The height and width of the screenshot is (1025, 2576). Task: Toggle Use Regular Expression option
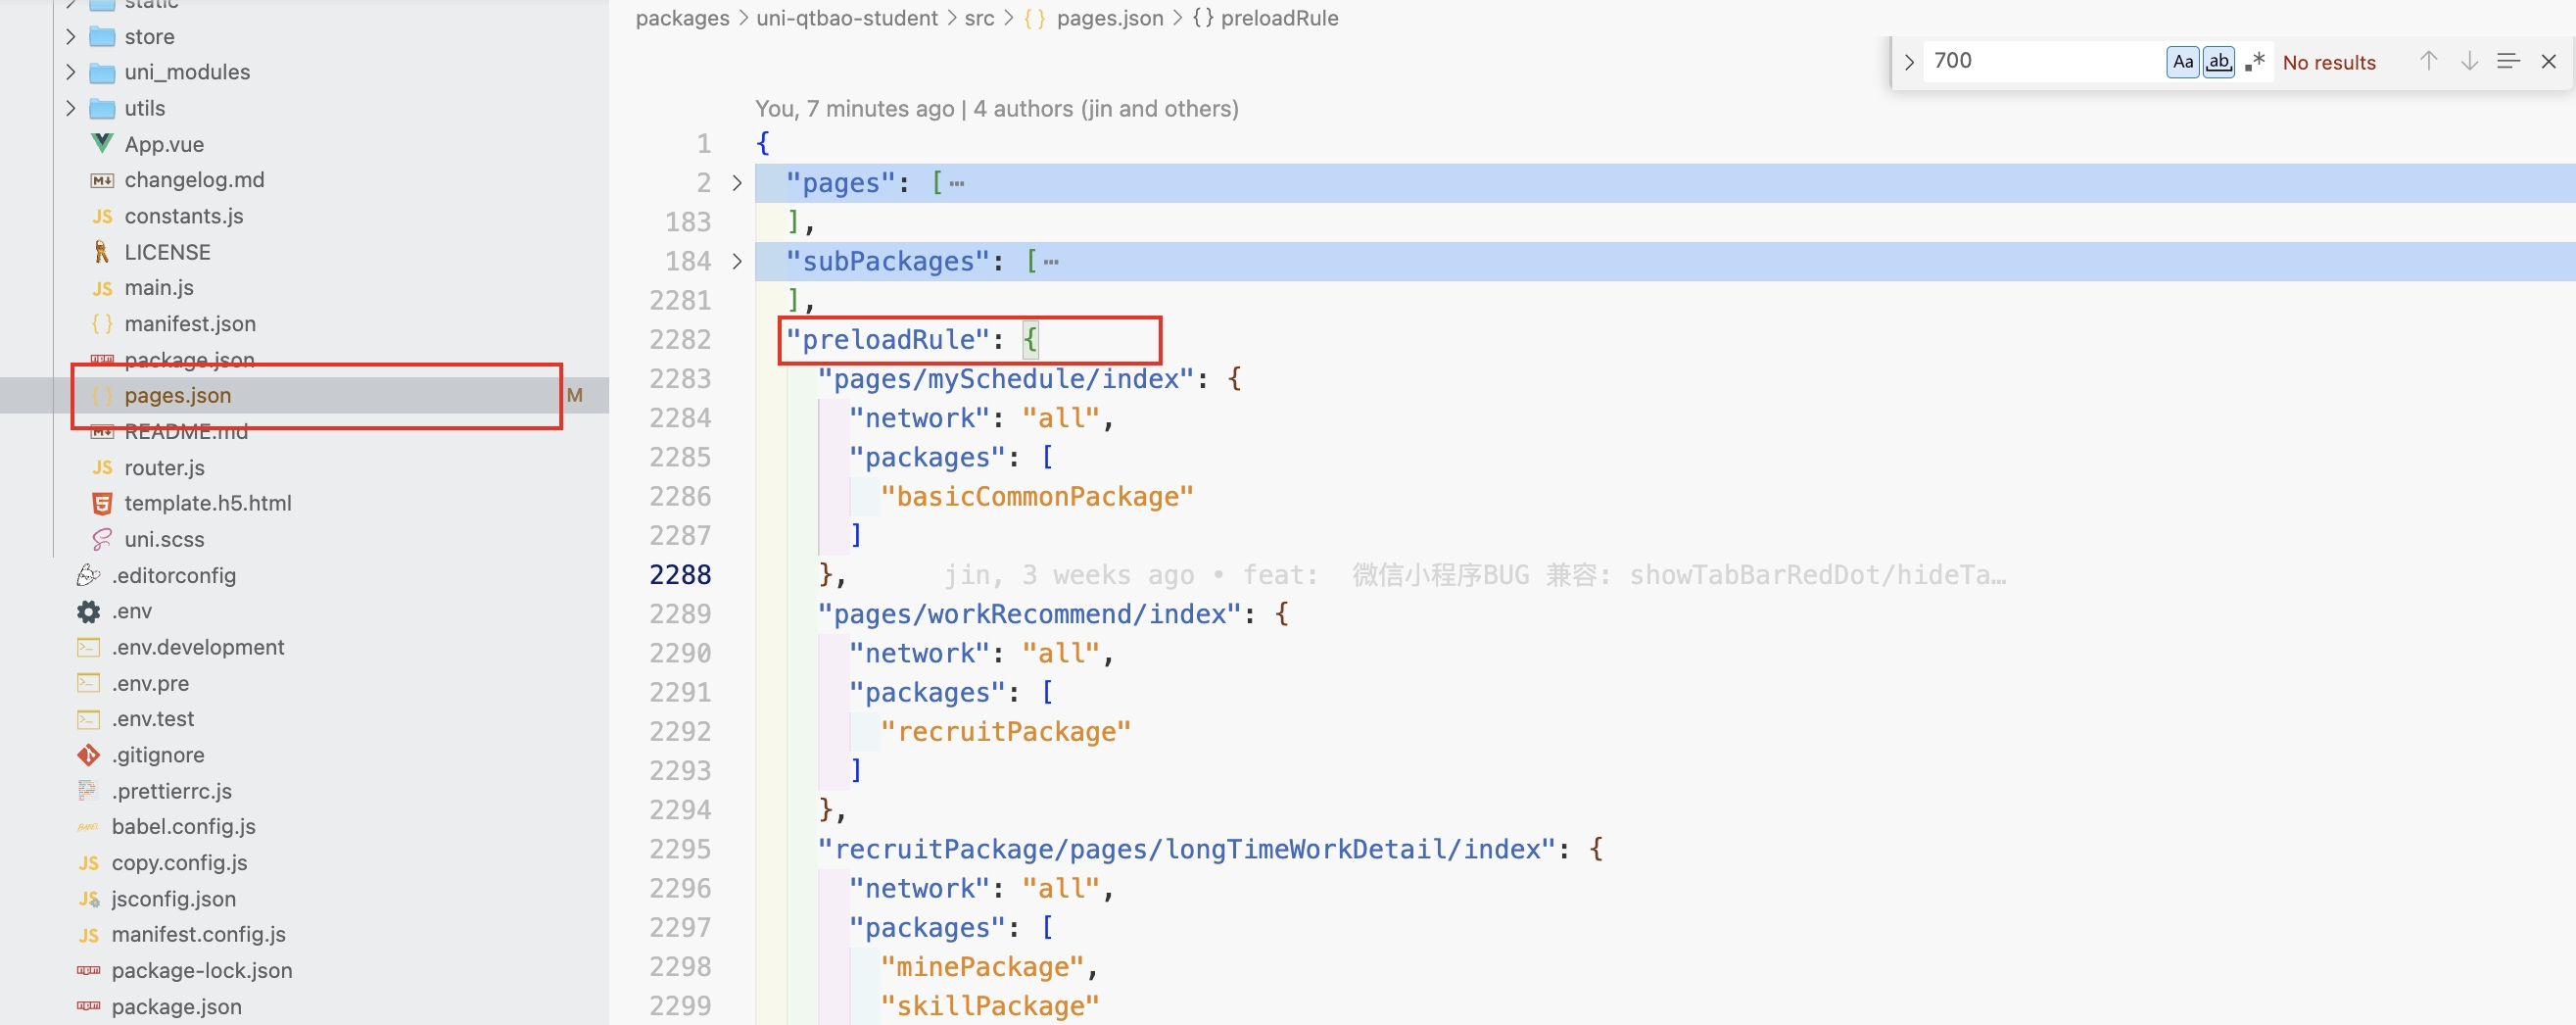click(x=2254, y=62)
